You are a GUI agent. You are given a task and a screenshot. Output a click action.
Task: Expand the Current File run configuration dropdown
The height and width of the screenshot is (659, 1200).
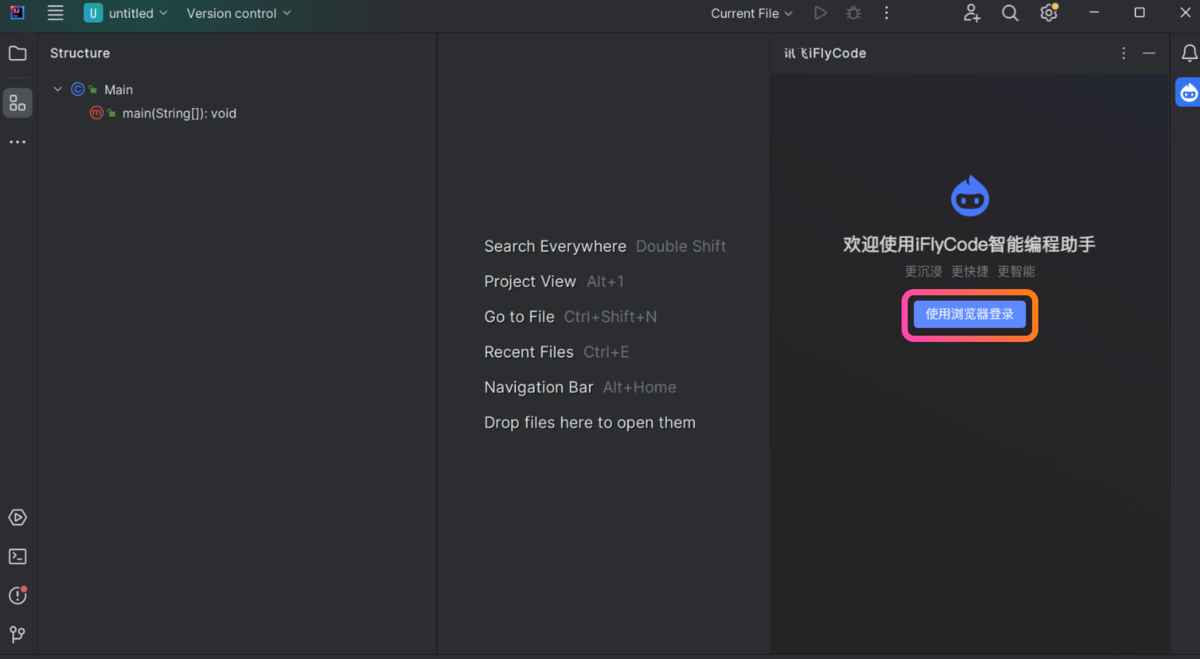(751, 13)
